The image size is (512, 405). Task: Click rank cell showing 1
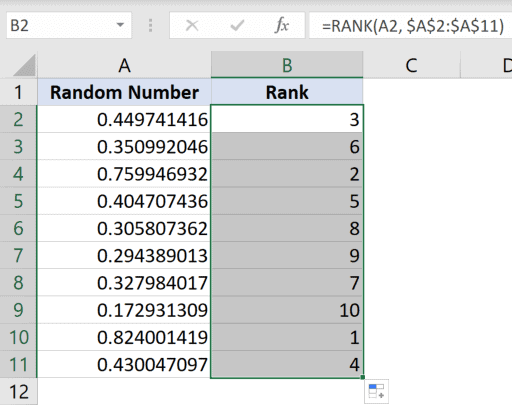287,337
